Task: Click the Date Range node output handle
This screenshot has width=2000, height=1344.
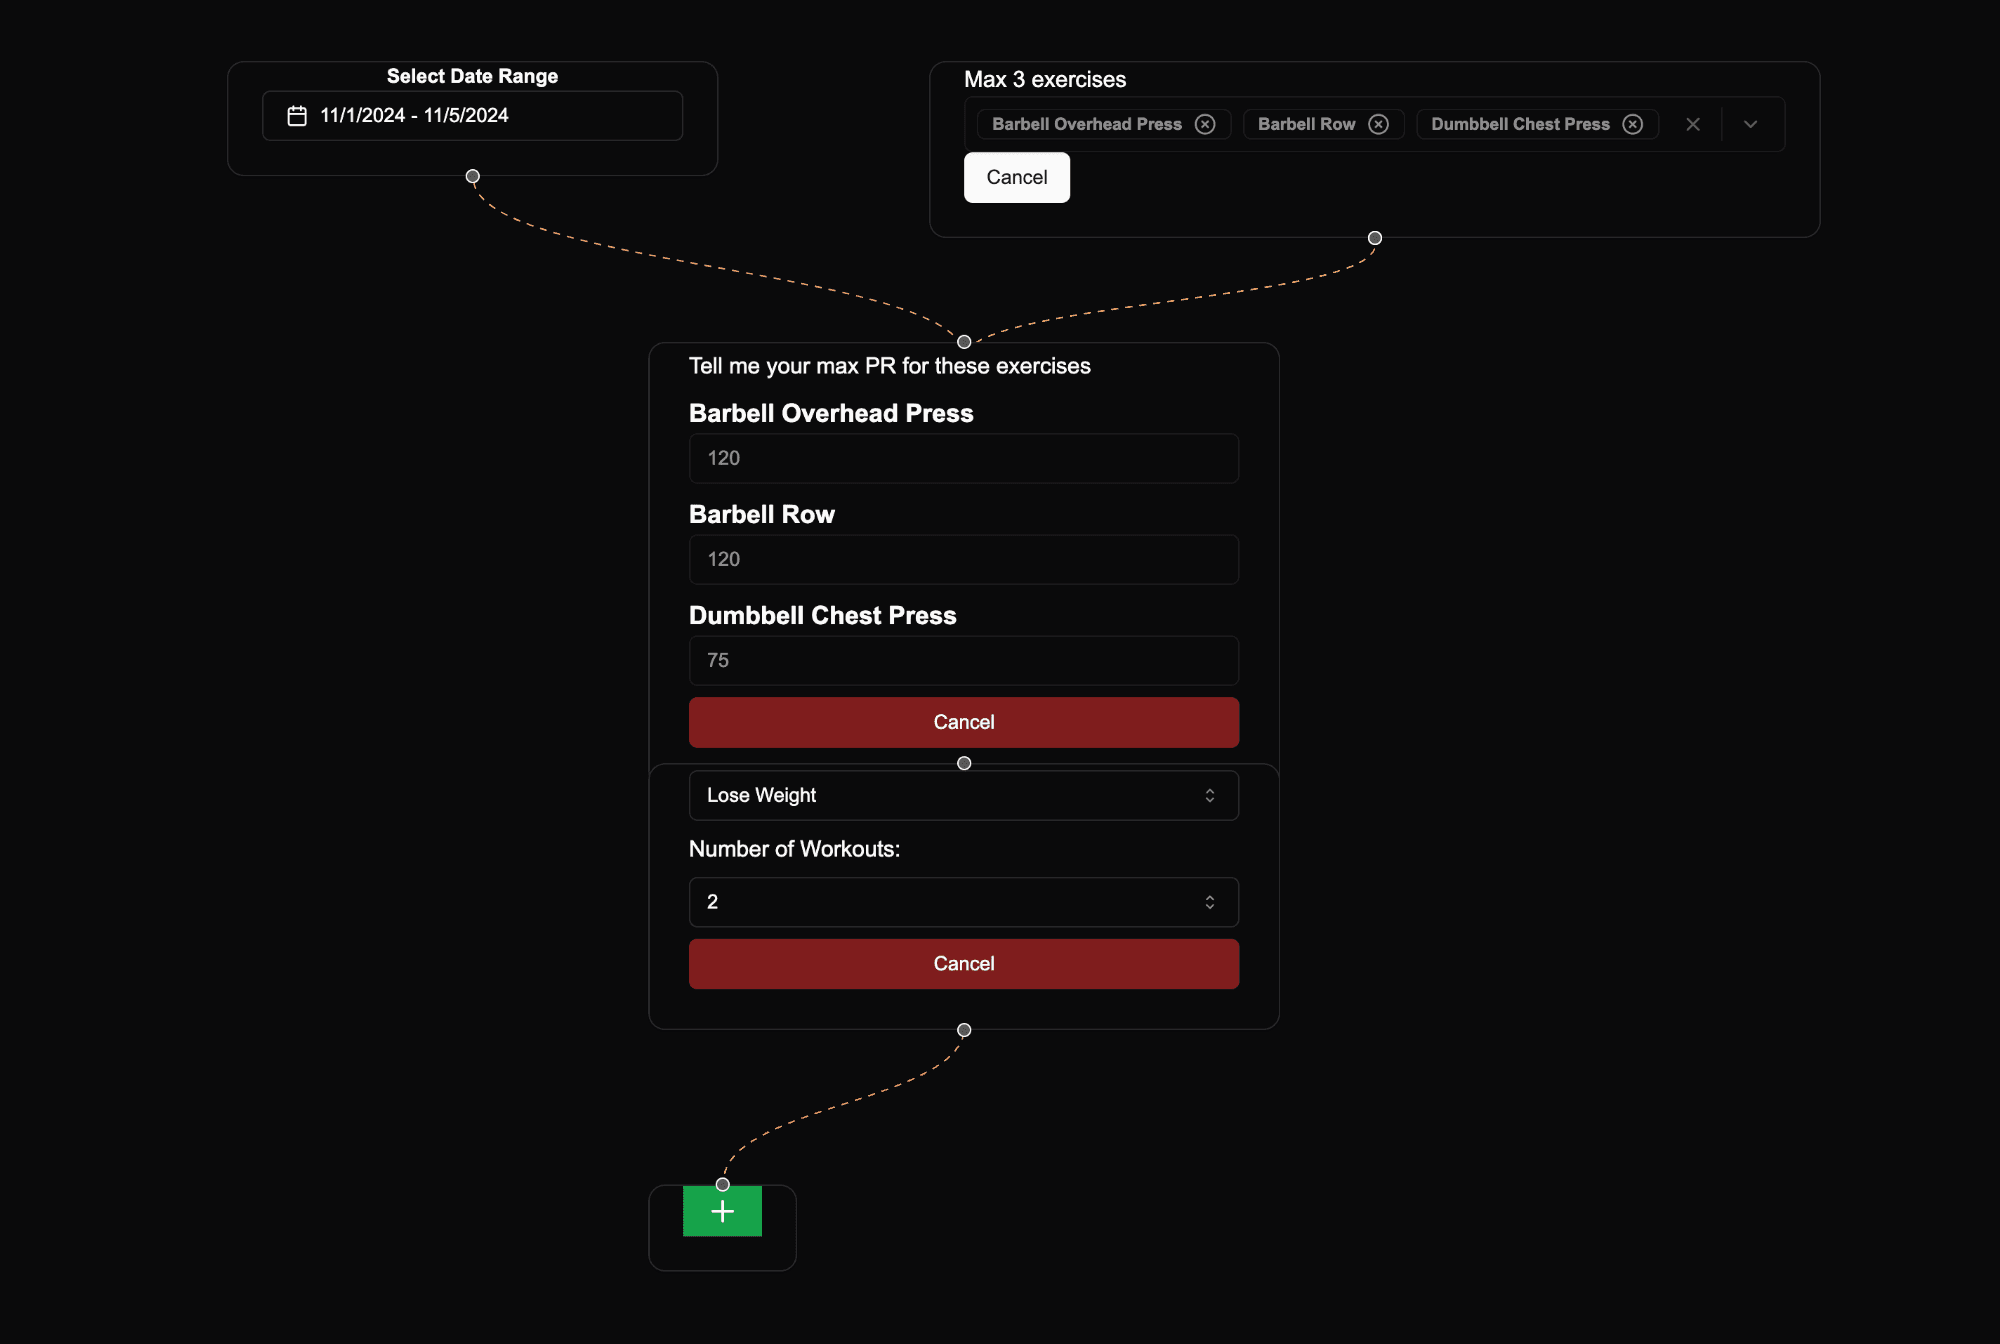Action: [x=473, y=176]
